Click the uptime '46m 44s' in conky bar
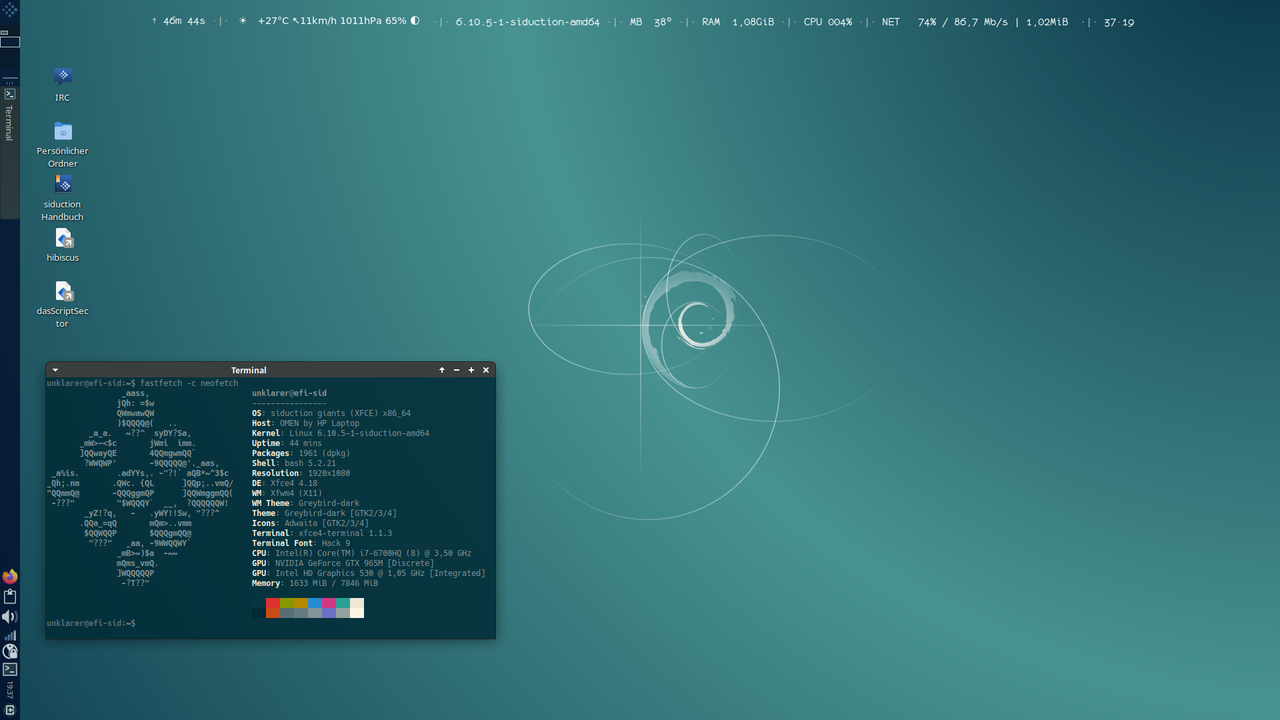Viewport: 1280px width, 720px height. click(184, 21)
